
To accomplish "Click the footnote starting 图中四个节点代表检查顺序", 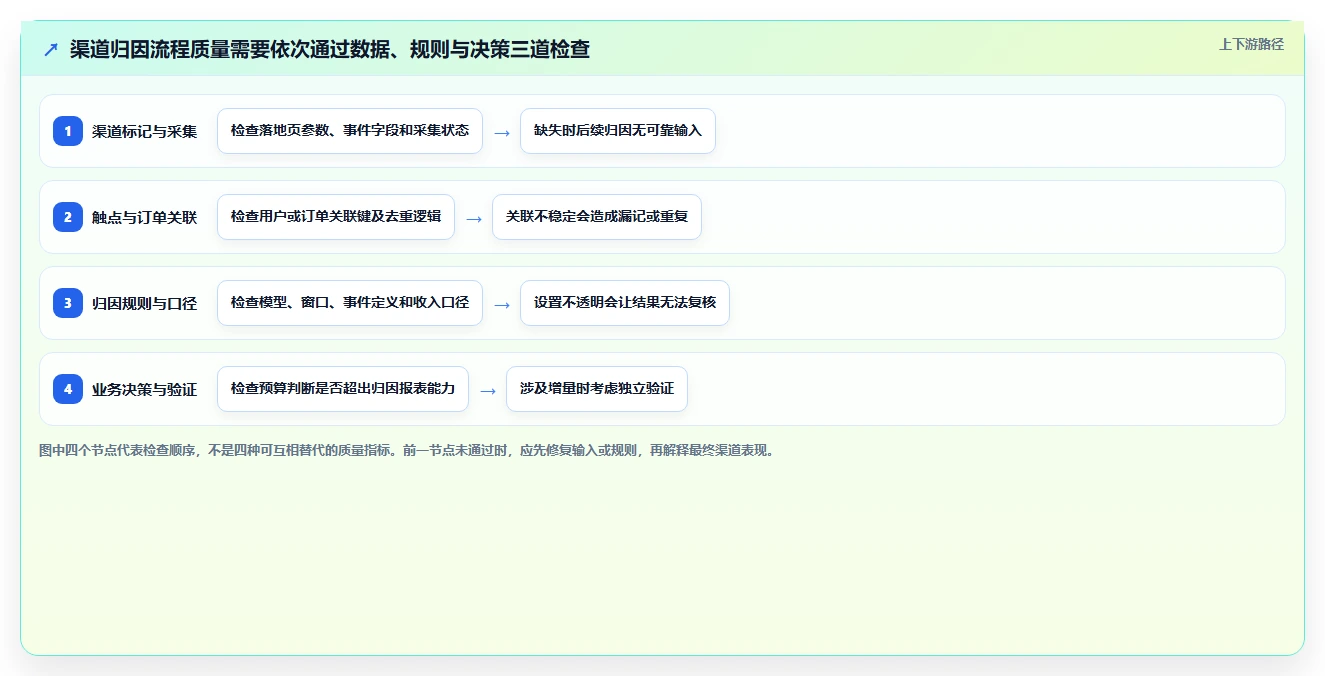I will click(x=407, y=451).
